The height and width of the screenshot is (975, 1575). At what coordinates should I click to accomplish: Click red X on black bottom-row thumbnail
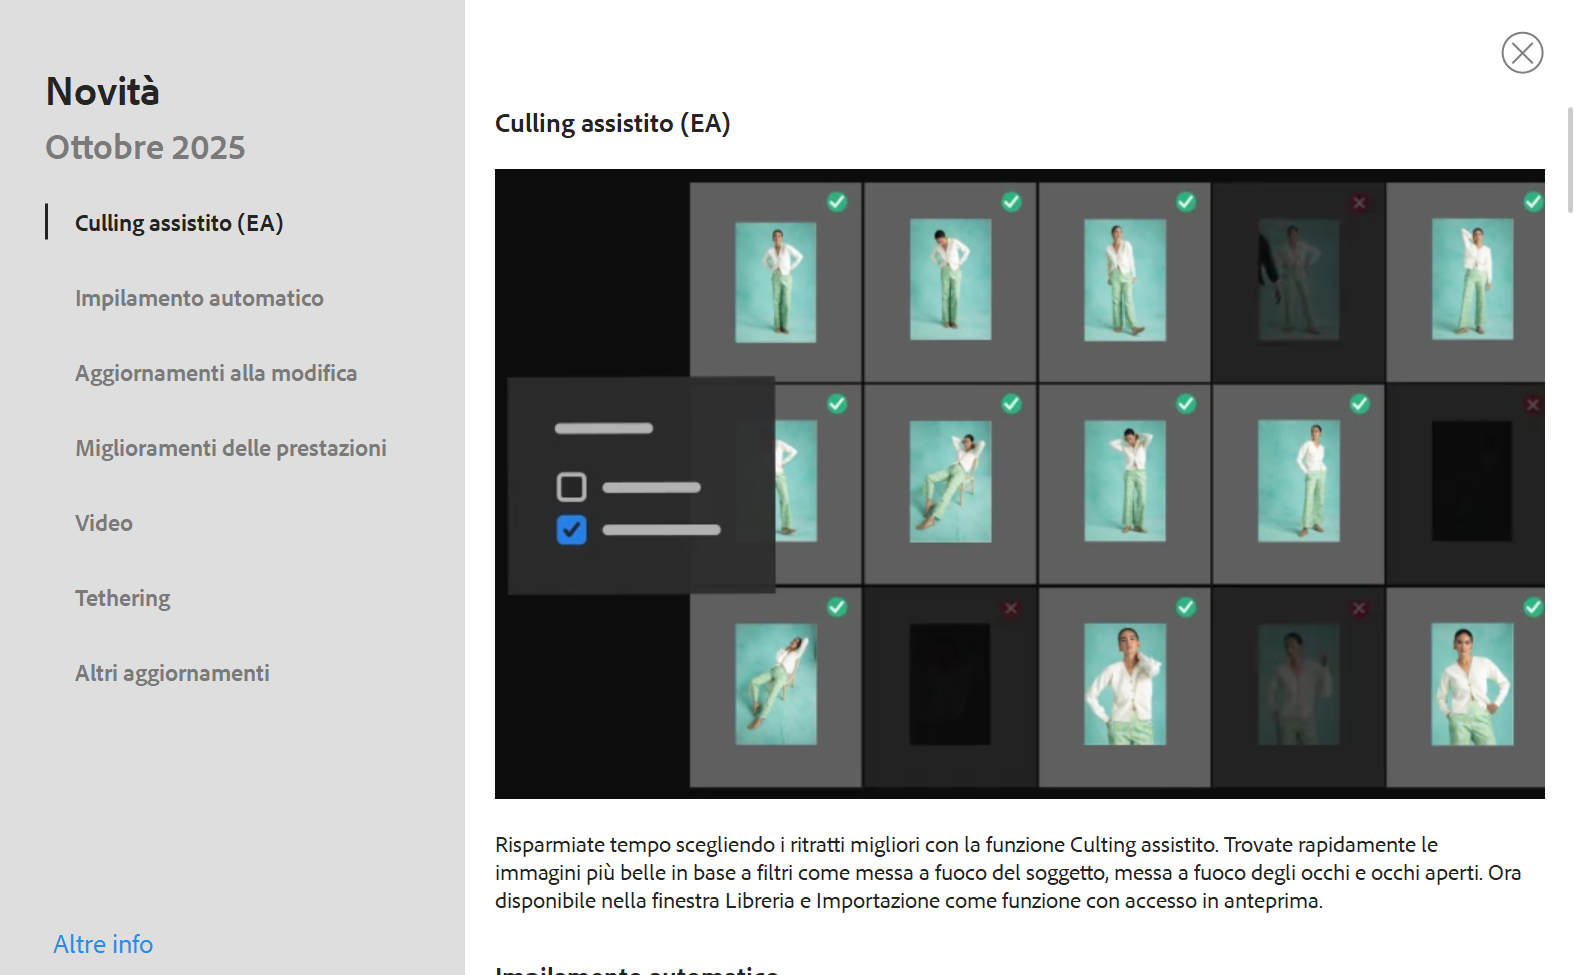coord(1011,608)
